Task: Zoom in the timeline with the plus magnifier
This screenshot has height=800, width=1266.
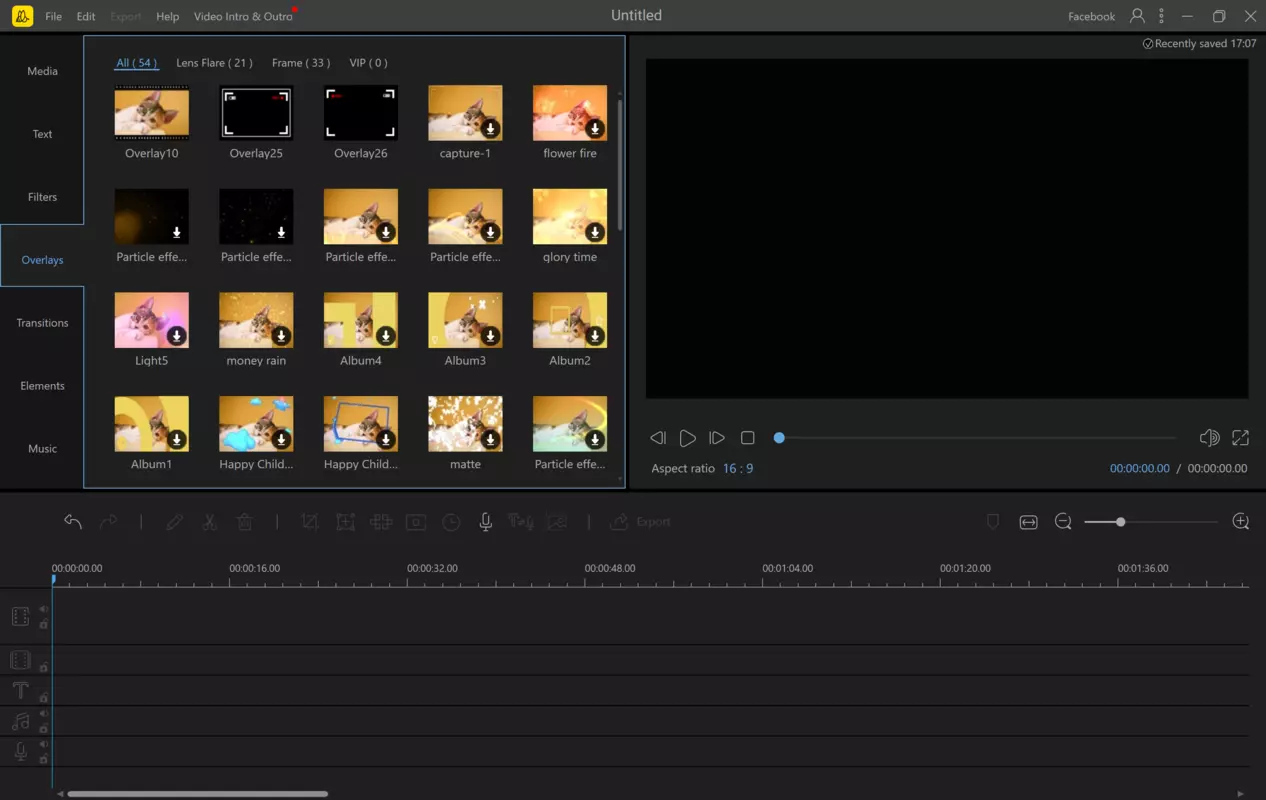Action: point(1241,522)
